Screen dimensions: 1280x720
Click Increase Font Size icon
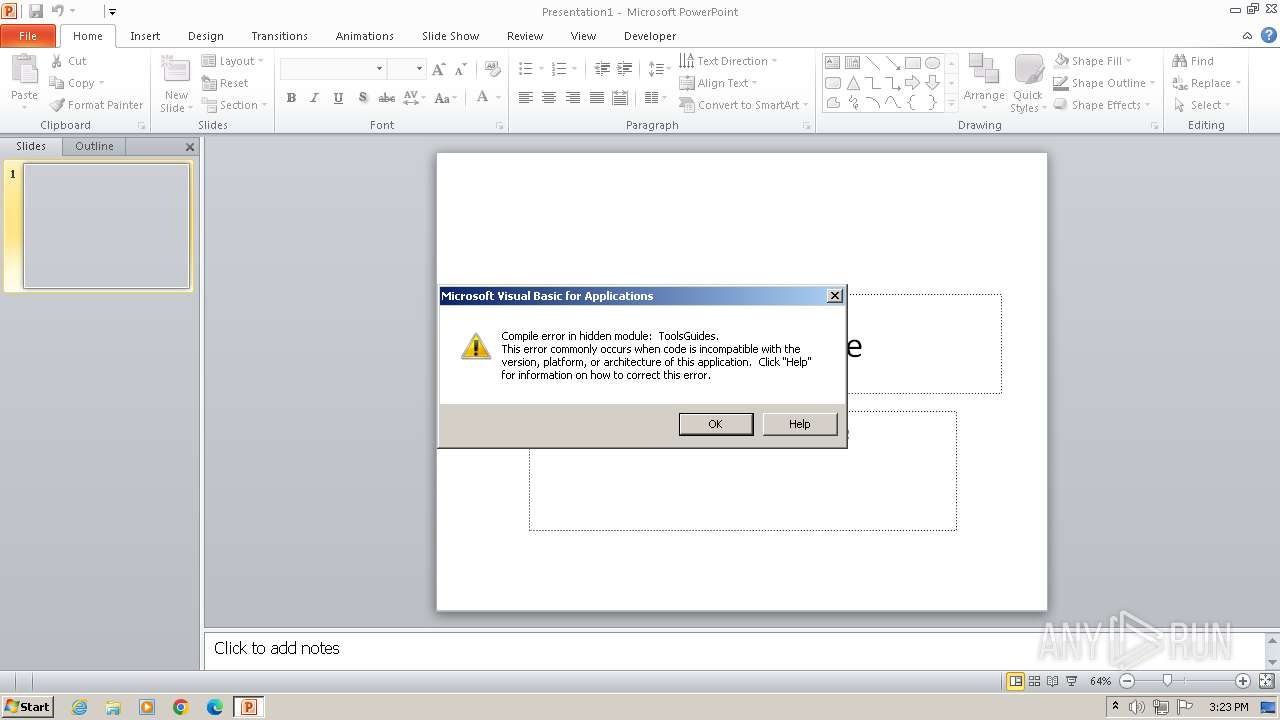(438, 69)
